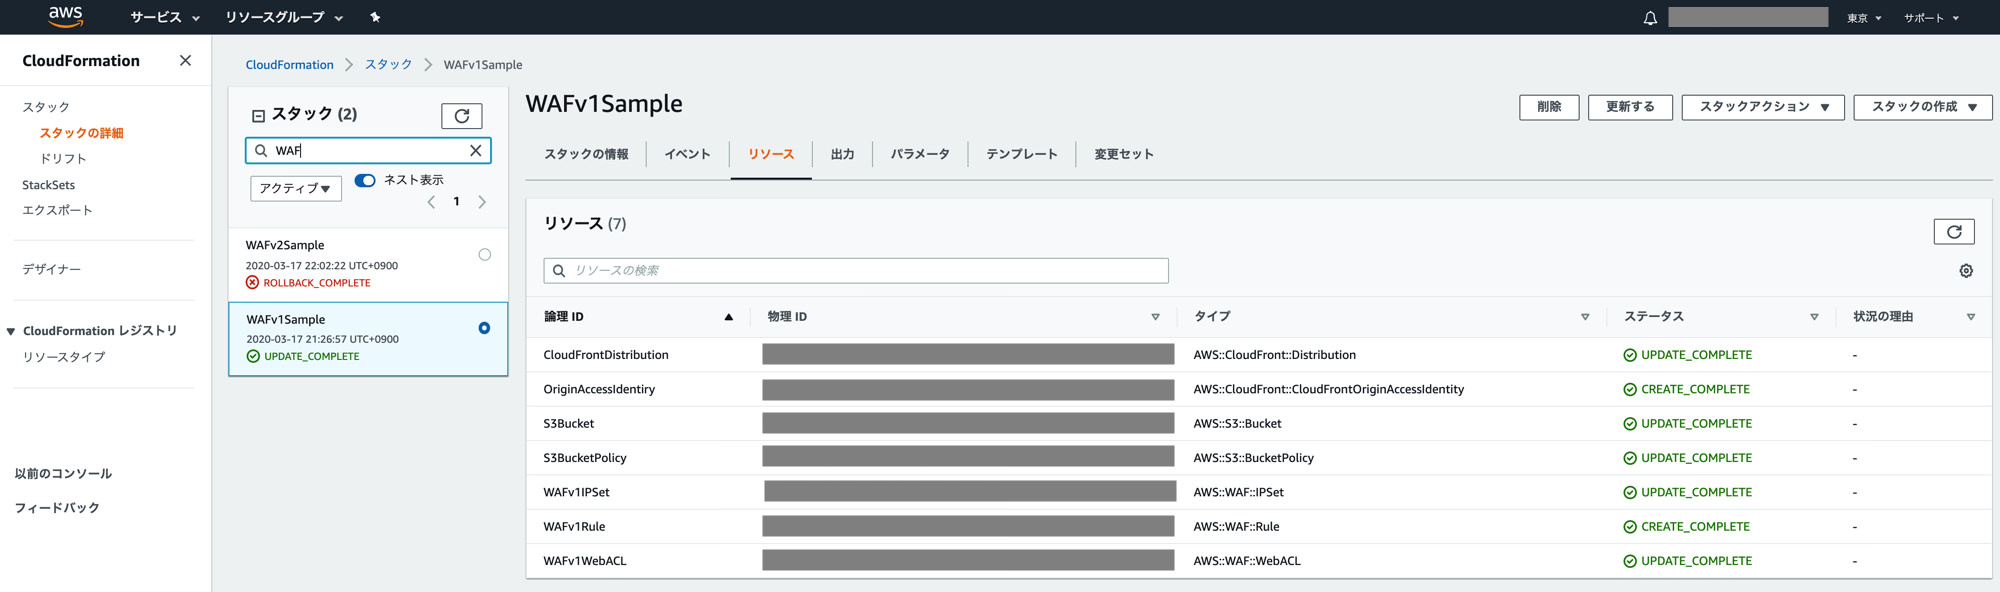Click status check icon for CloudFrontDistribution row
This screenshot has width=2000, height=592.
tap(1630, 355)
